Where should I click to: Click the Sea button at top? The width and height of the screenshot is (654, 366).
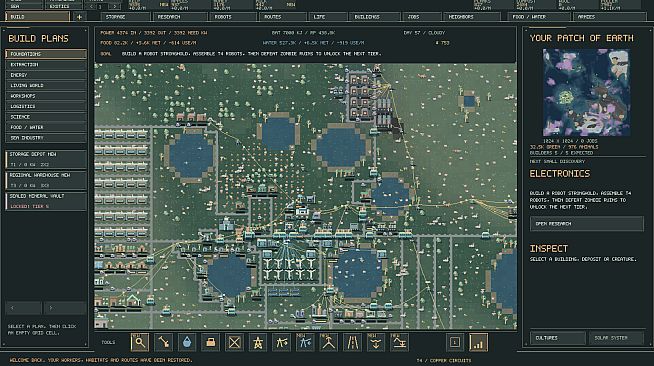(23, 6)
